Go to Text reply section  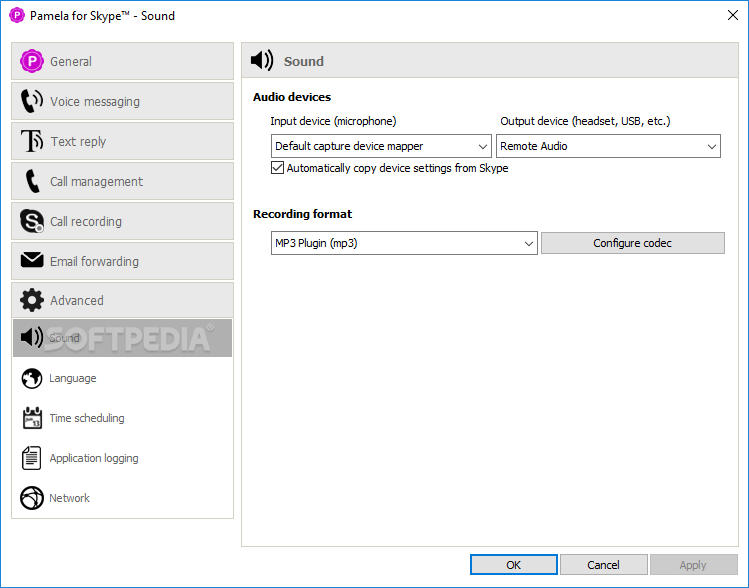tap(122, 141)
